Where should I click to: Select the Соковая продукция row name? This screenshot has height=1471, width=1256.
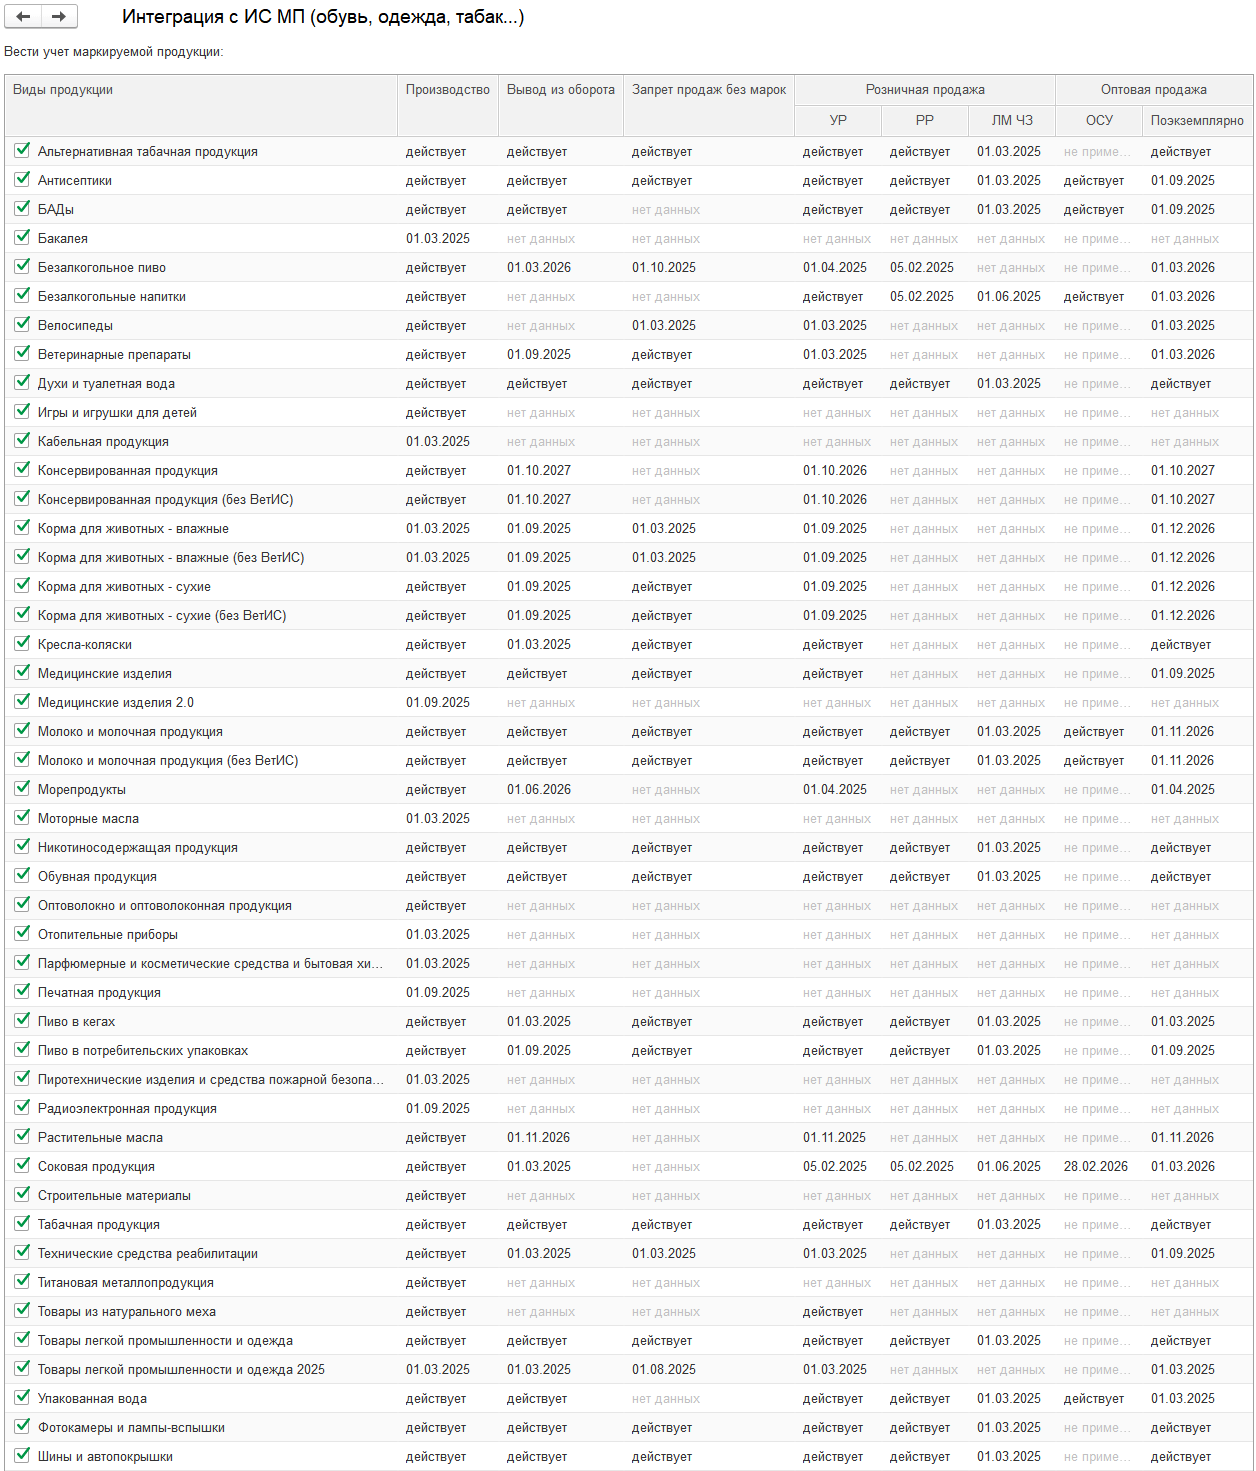(96, 1167)
